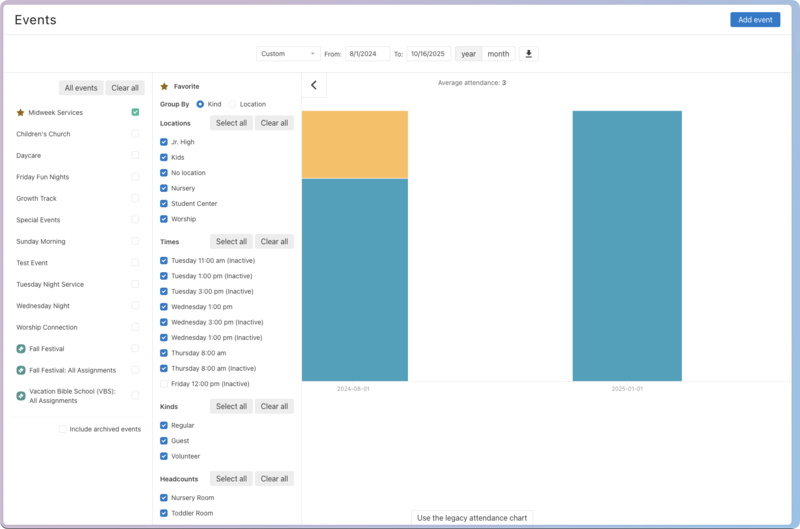The width and height of the screenshot is (800, 529).
Task: Click the star icon next to Midweek Services
Action: coord(21,113)
